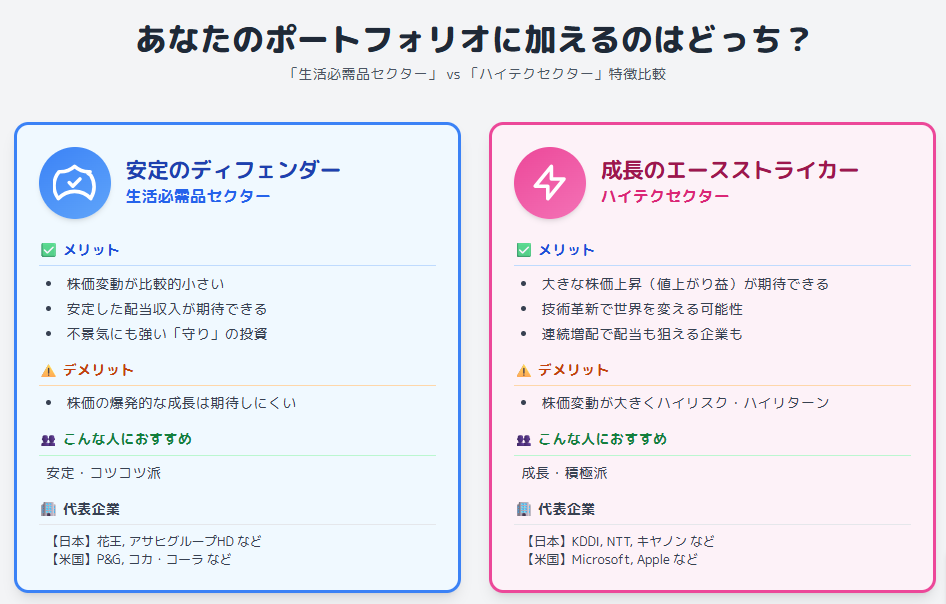Screen dimensions: 946x604
Task: Click the pink lightning bolt icon
Action: [549, 183]
